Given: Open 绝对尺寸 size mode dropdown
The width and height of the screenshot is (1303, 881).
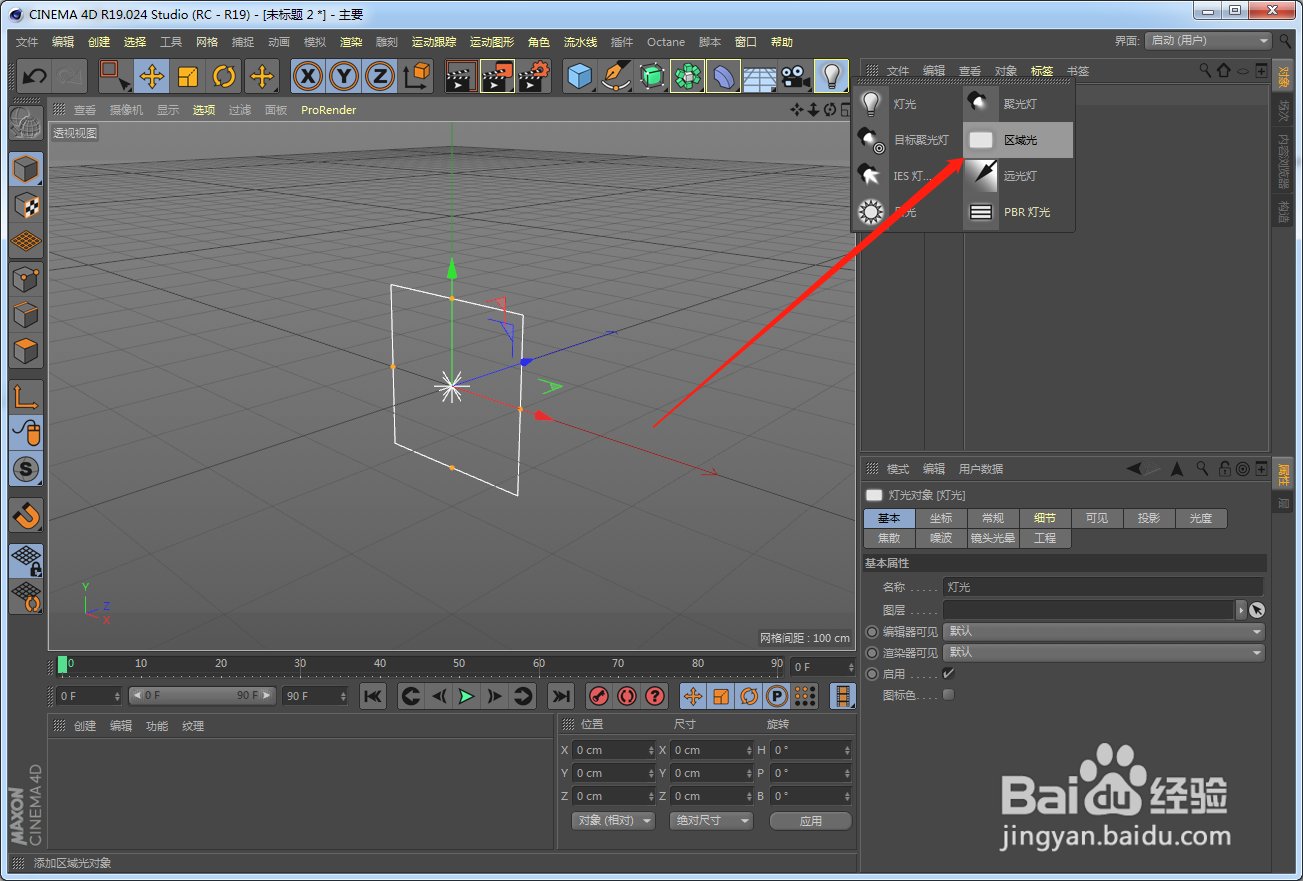Looking at the screenshot, I should coord(711,820).
